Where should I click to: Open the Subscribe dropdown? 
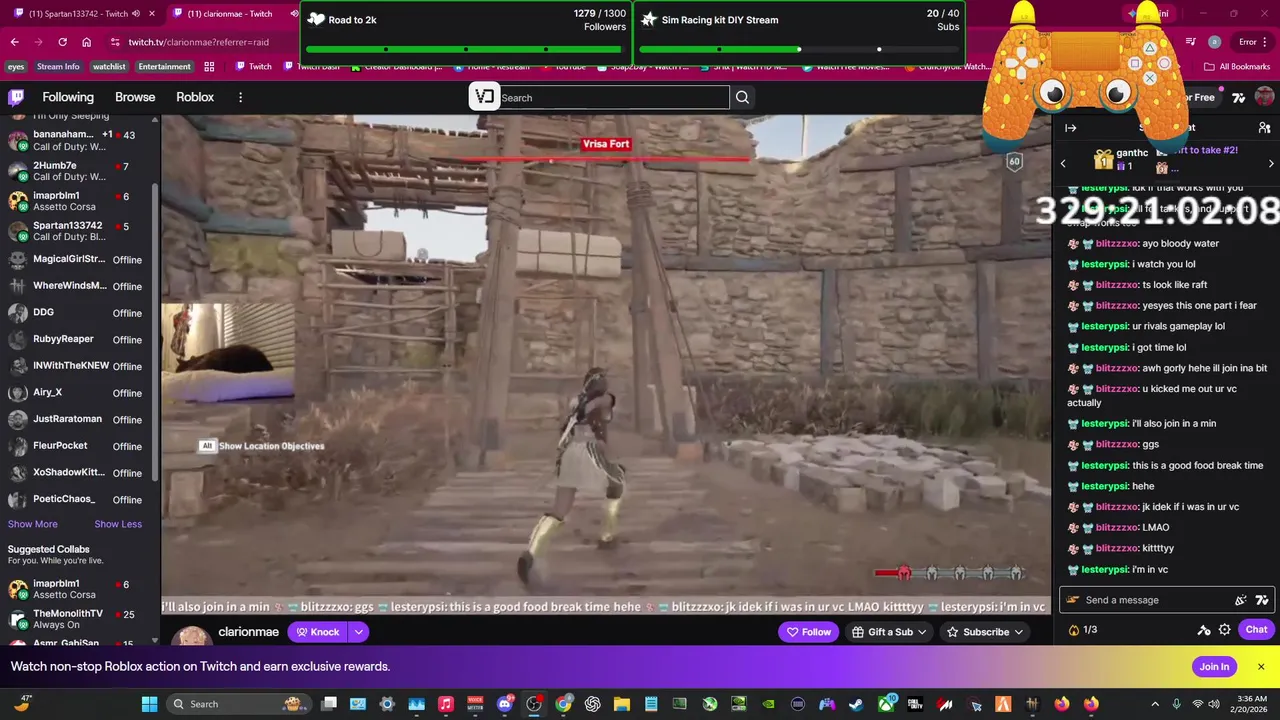[x=985, y=632]
